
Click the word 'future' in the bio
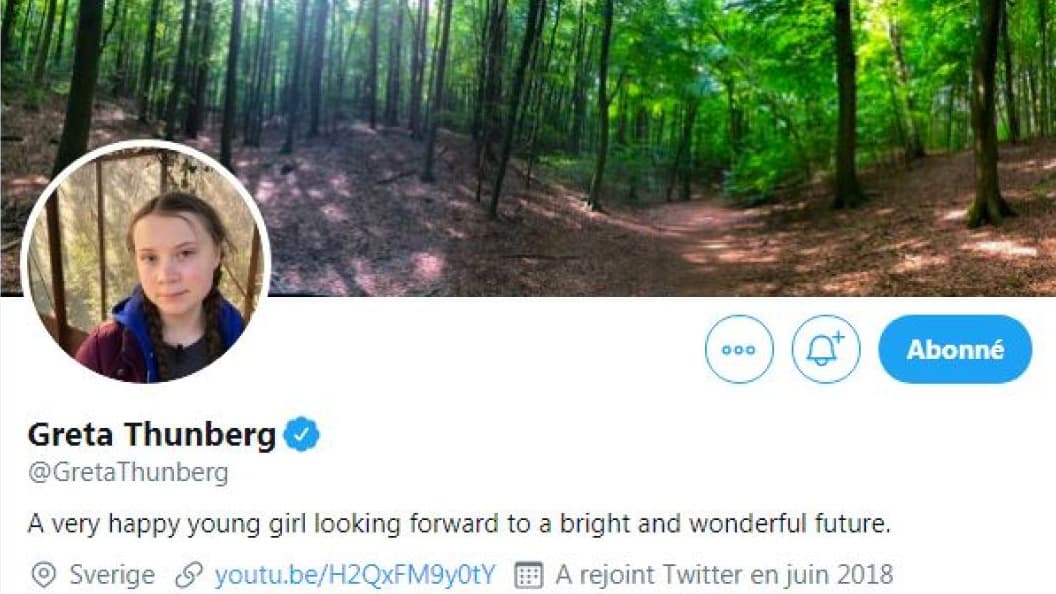851,523
